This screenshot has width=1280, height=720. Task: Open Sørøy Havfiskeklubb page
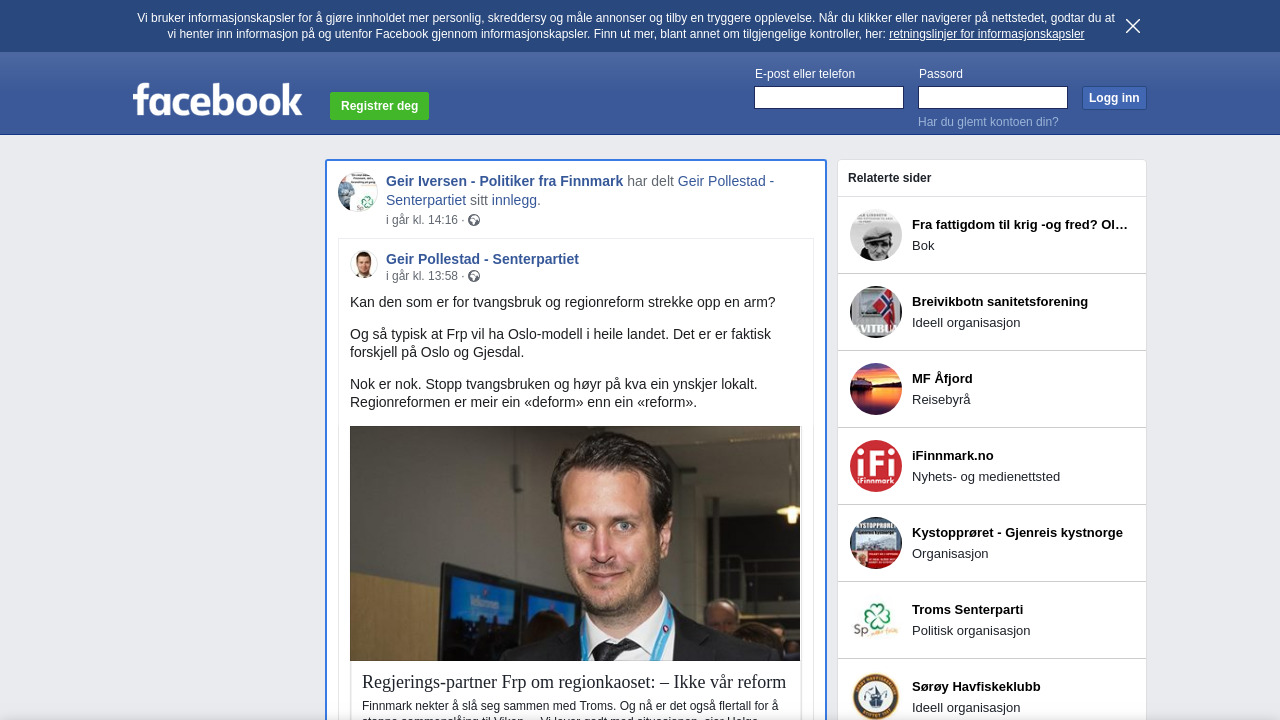click(976, 687)
